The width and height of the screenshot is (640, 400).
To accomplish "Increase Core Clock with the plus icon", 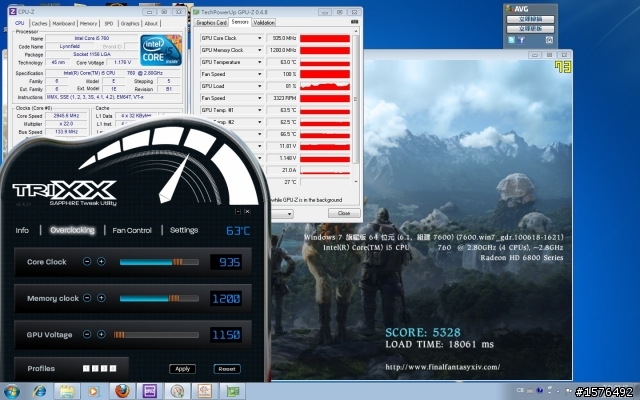I will pyautogui.click(x=101, y=262).
